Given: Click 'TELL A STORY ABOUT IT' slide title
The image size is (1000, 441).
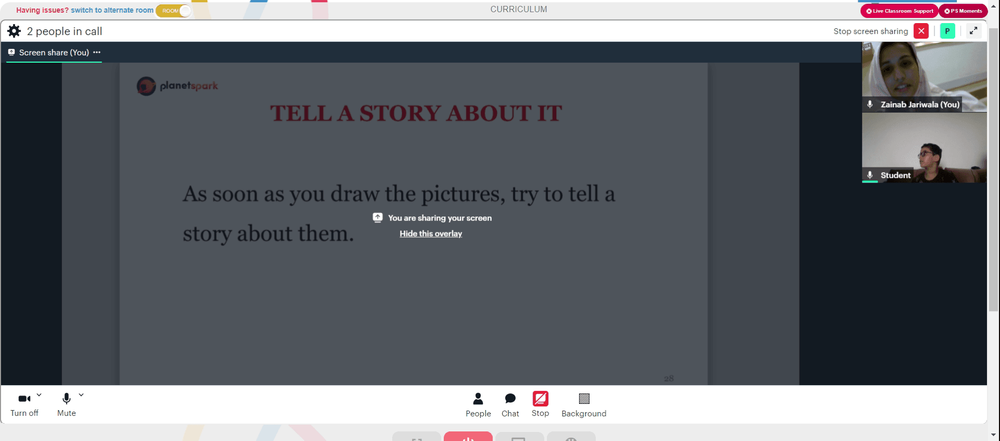Looking at the screenshot, I should click(x=416, y=114).
